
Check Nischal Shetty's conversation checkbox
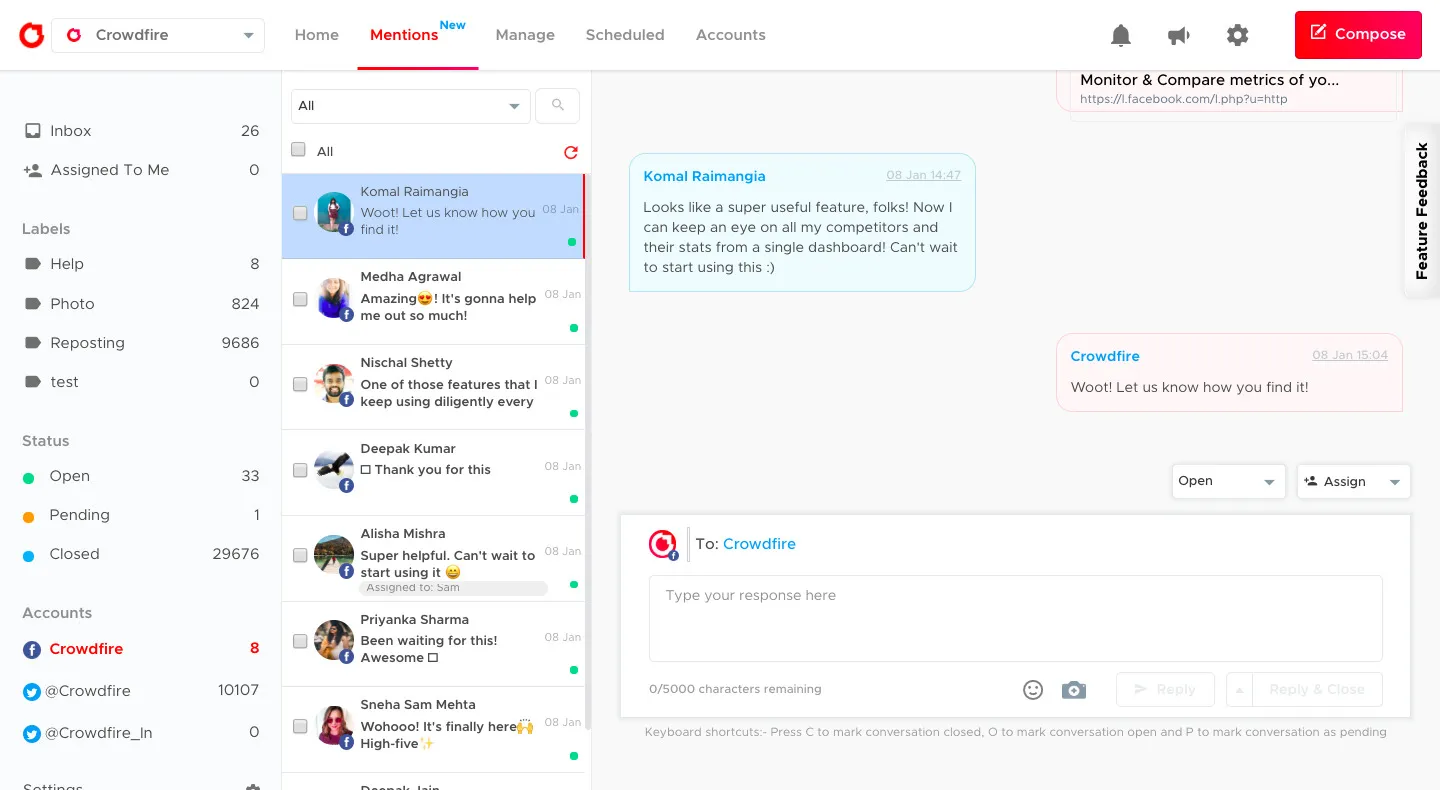coord(300,384)
